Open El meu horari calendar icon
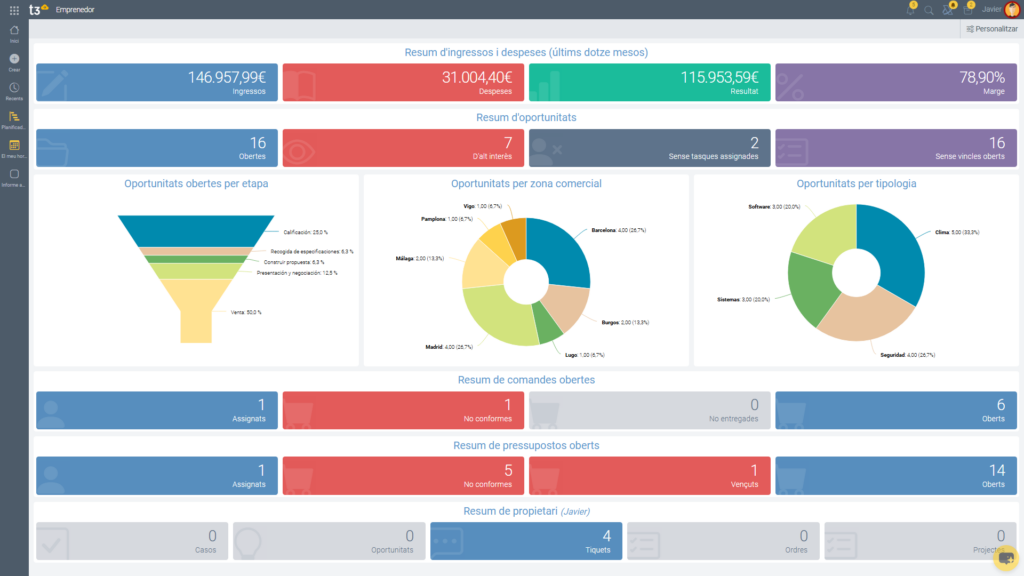This screenshot has width=1024, height=576. [14, 146]
